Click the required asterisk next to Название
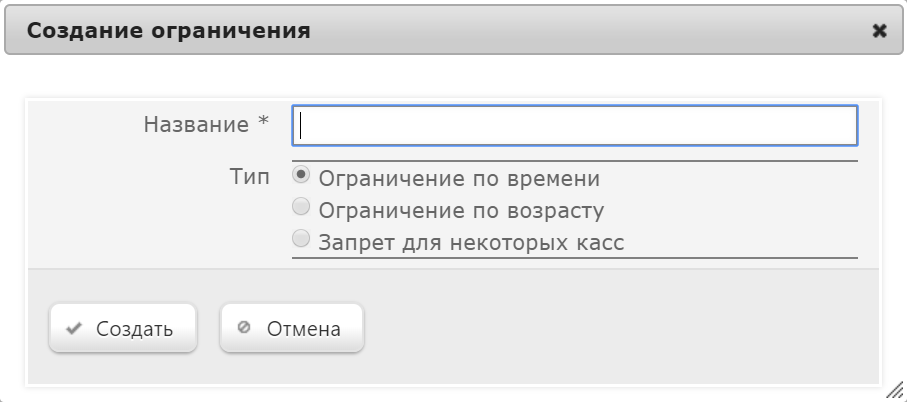The image size is (907, 402). click(x=264, y=121)
